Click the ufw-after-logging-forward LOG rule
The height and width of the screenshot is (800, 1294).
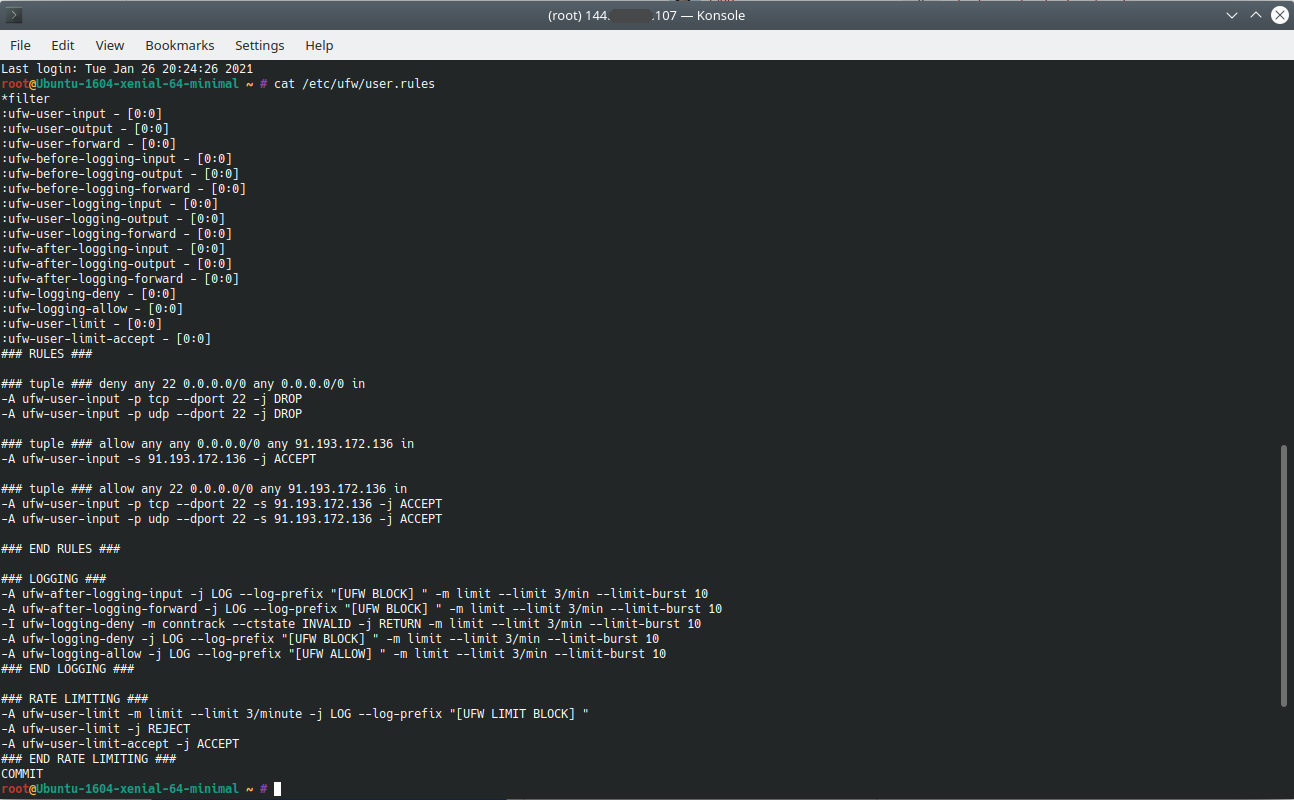tap(362, 609)
